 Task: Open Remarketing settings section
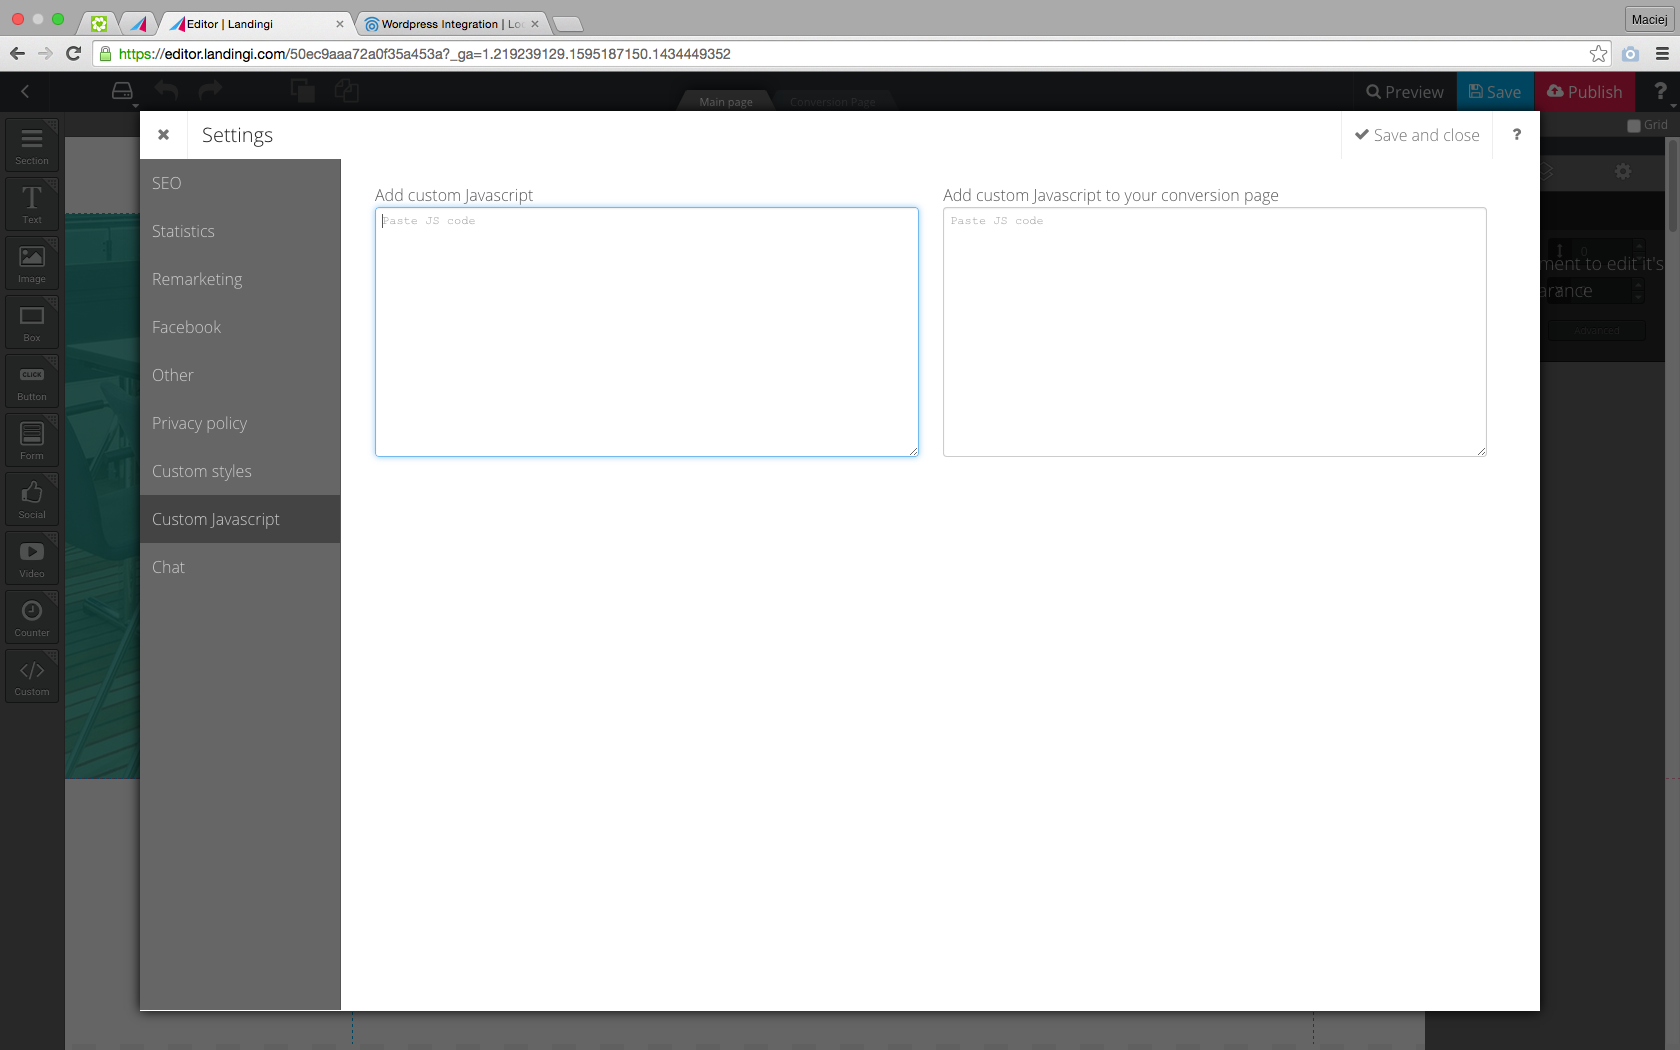point(240,279)
